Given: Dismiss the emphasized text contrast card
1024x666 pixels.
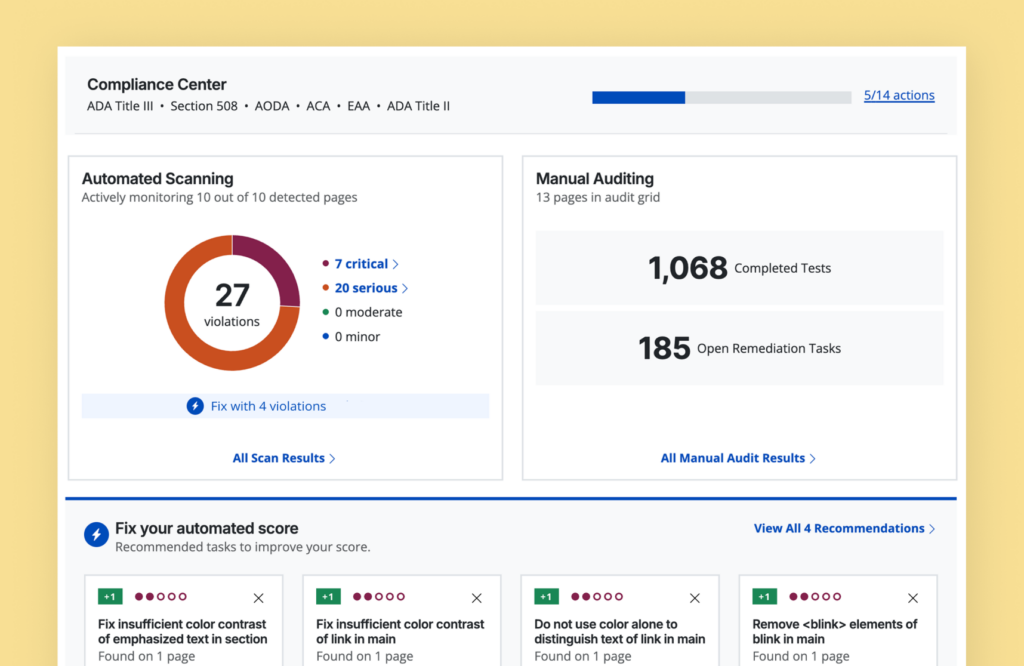Looking at the screenshot, I should click(259, 598).
